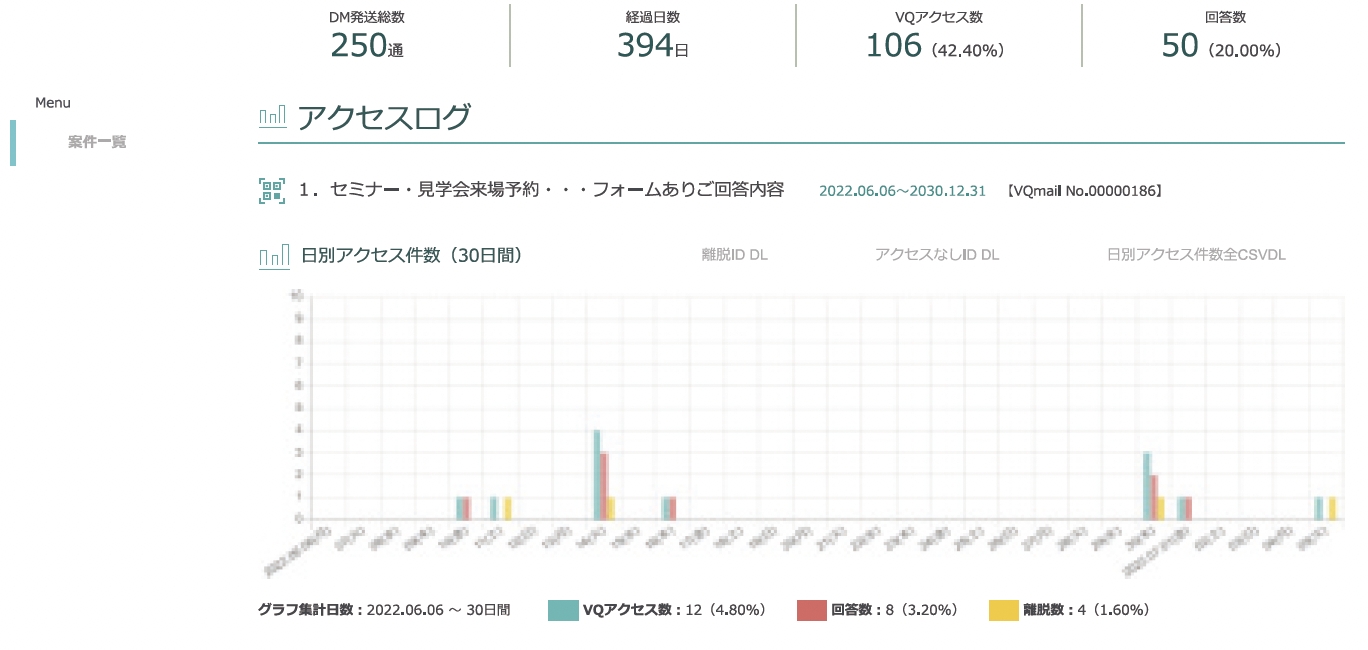The width and height of the screenshot is (1368, 650).
Task: Download via 日別アクセス件数全CSVDL
Action: coord(1197,255)
